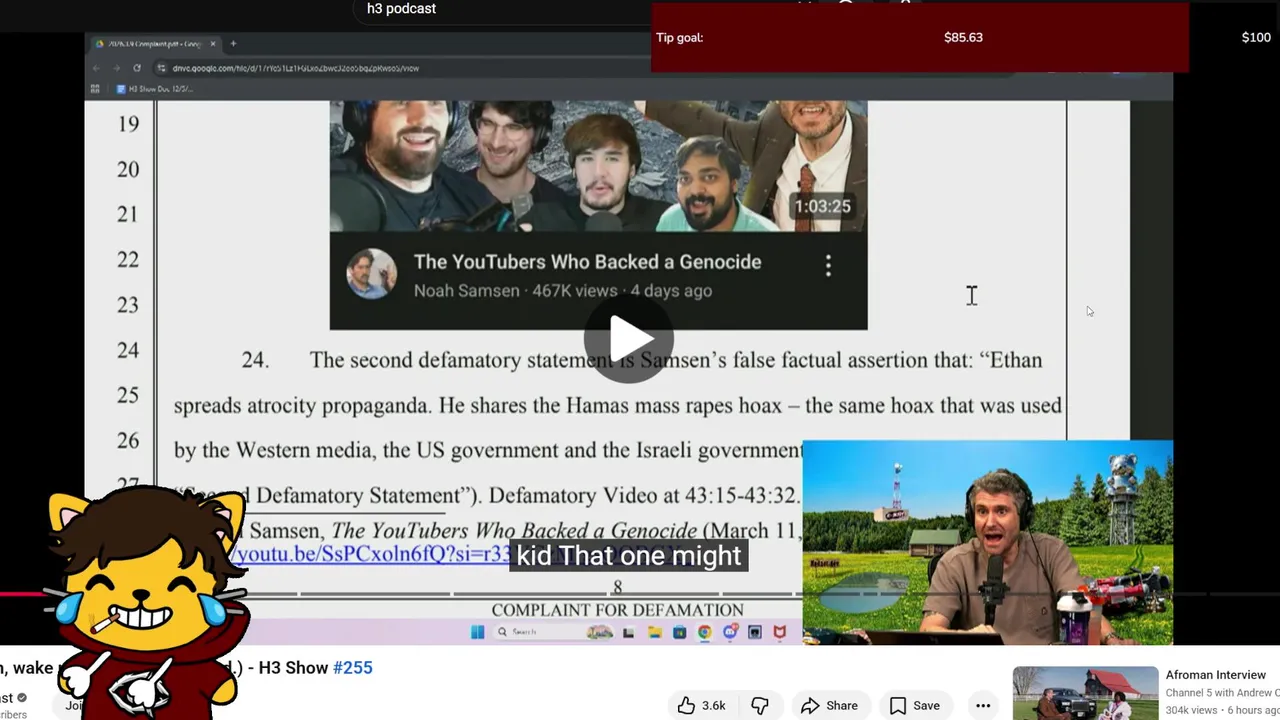This screenshot has height=720, width=1280.
Task: Open the Afroman Interview thumbnail
Action: 1085,693
